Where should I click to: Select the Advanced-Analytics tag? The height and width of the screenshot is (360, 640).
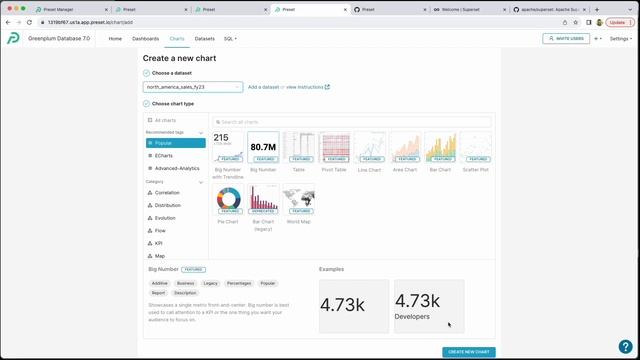click(176, 168)
